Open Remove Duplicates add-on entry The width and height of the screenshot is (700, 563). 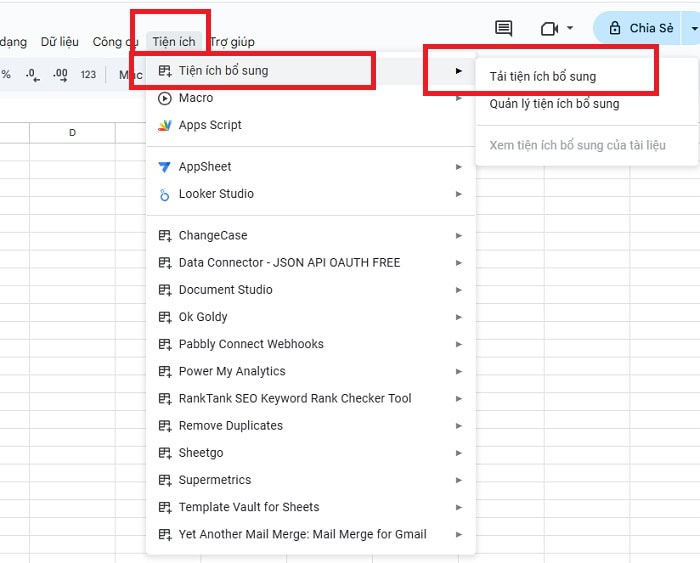tap(230, 426)
